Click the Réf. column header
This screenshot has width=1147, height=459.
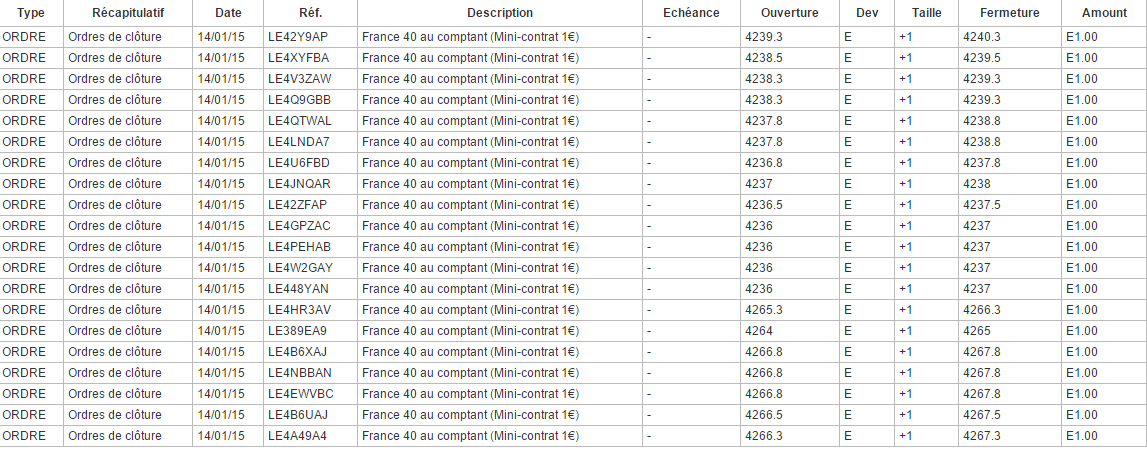click(310, 13)
